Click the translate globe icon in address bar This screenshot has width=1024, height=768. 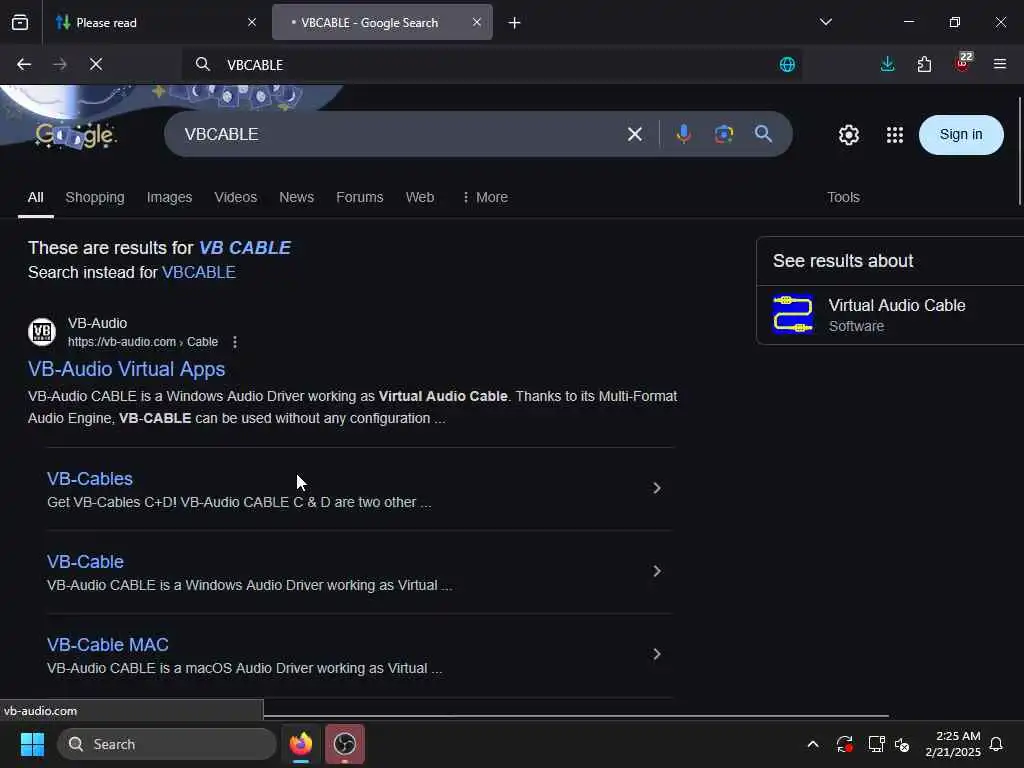tap(787, 64)
